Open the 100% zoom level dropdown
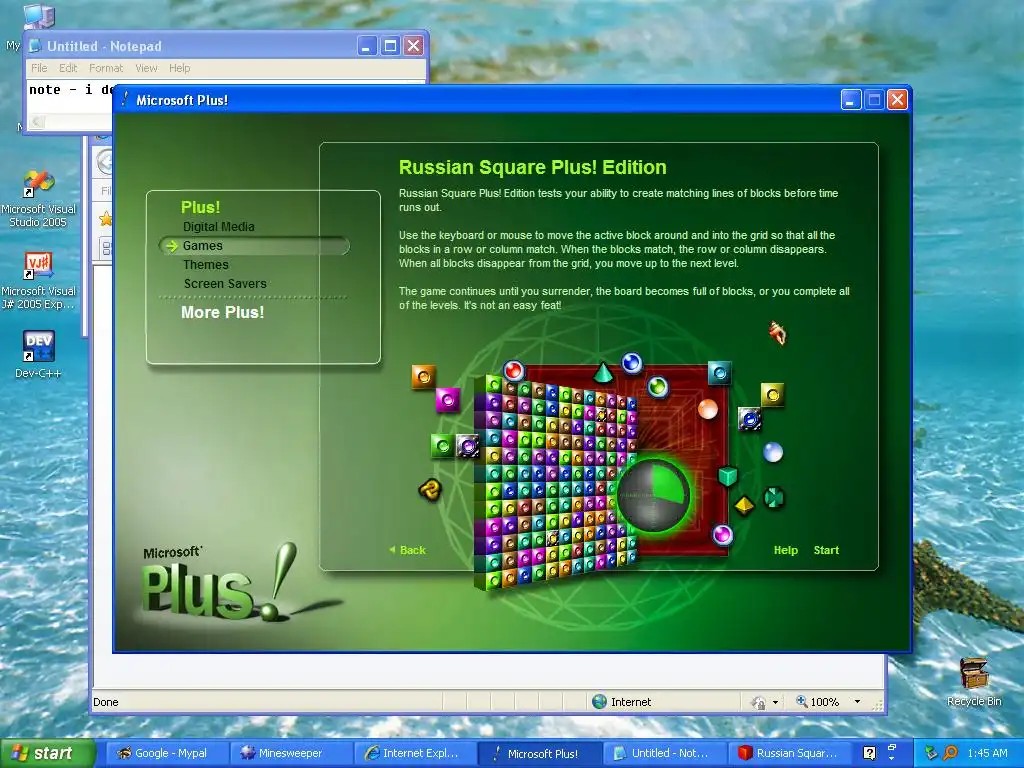The image size is (1024, 768). click(x=857, y=702)
